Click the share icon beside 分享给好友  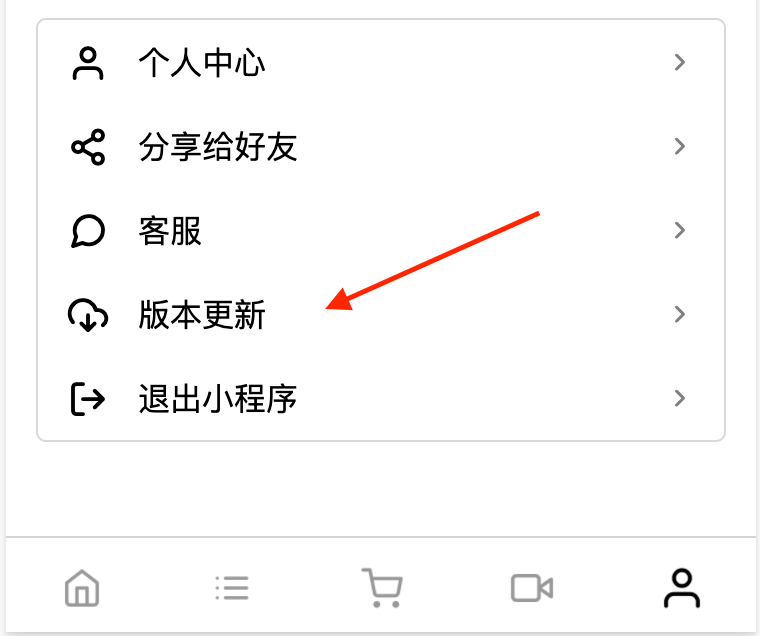point(88,147)
